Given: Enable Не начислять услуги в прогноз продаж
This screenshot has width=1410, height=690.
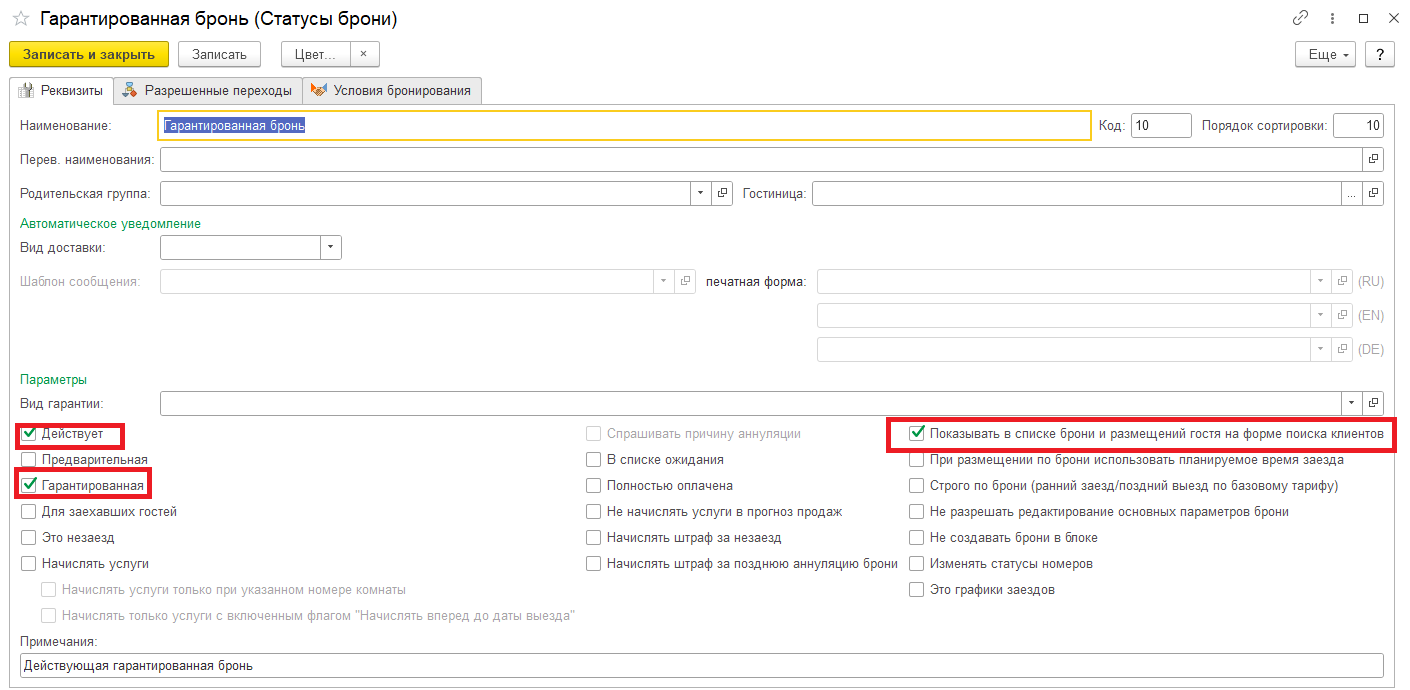Looking at the screenshot, I should (x=594, y=512).
